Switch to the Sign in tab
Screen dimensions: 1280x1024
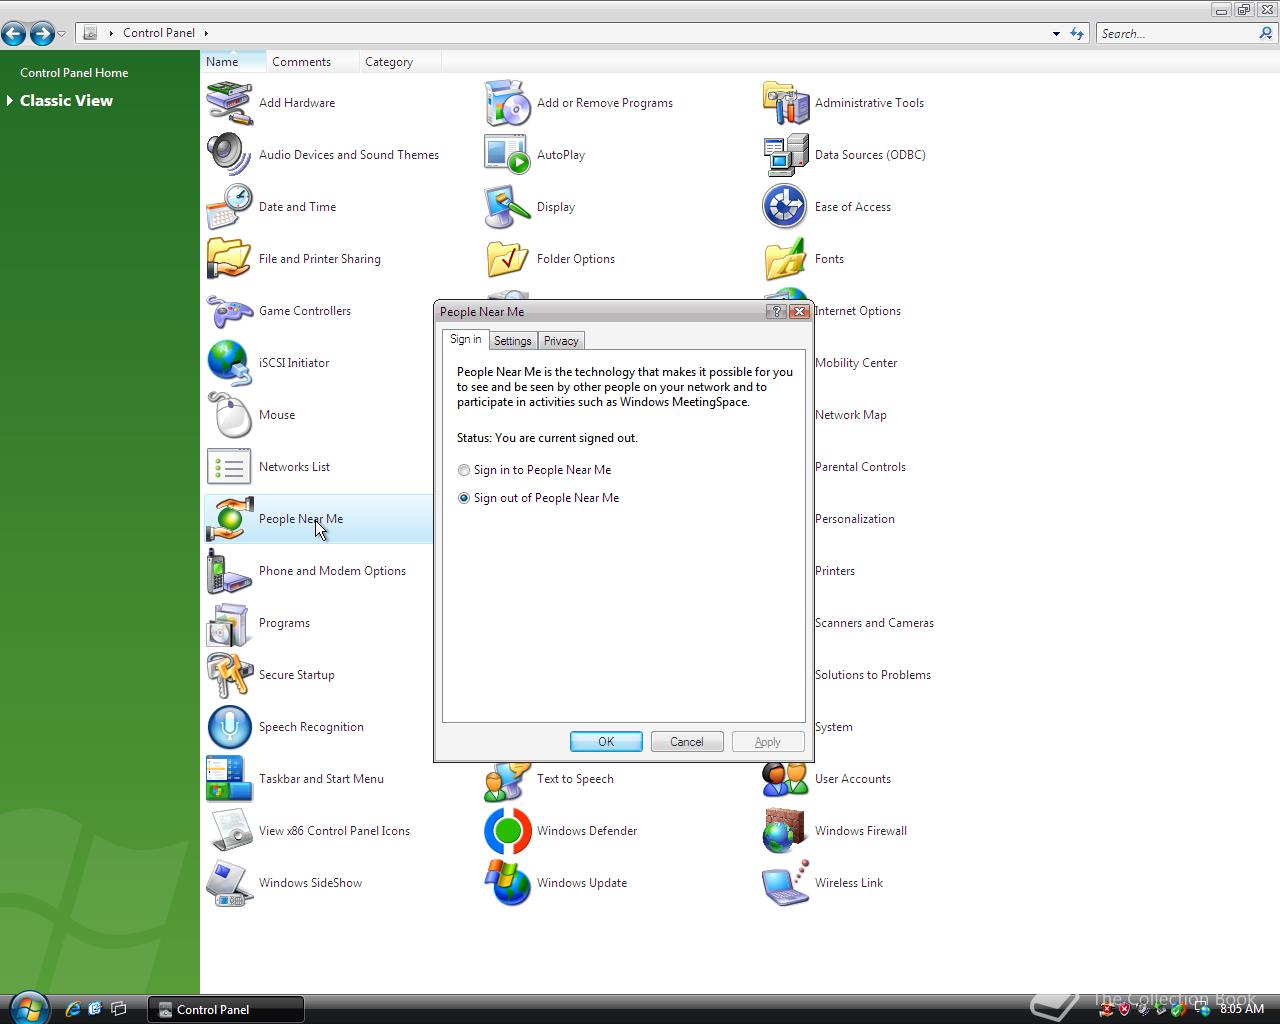click(x=465, y=340)
